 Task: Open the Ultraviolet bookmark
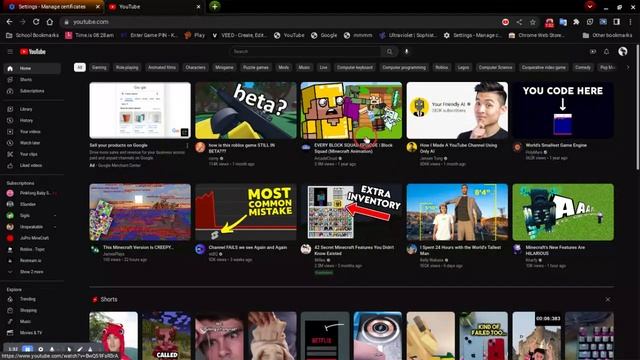[x=408, y=36]
